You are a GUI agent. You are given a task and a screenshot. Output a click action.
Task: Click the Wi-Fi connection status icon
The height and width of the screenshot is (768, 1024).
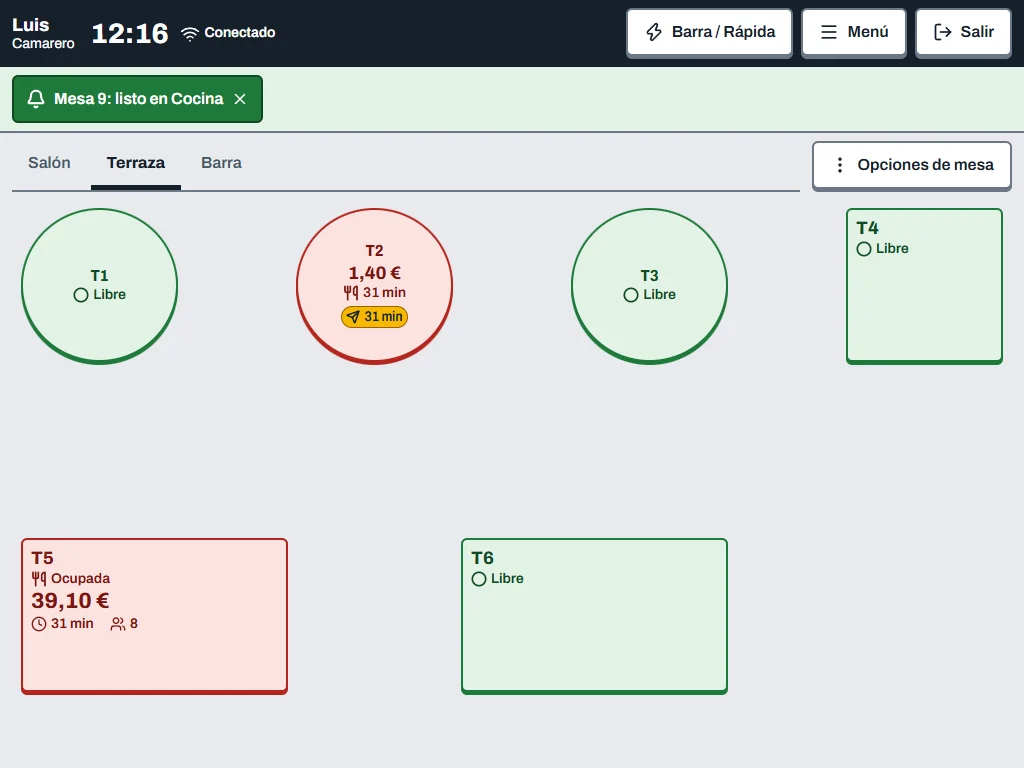pyautogui.click(x=189, y=33)
